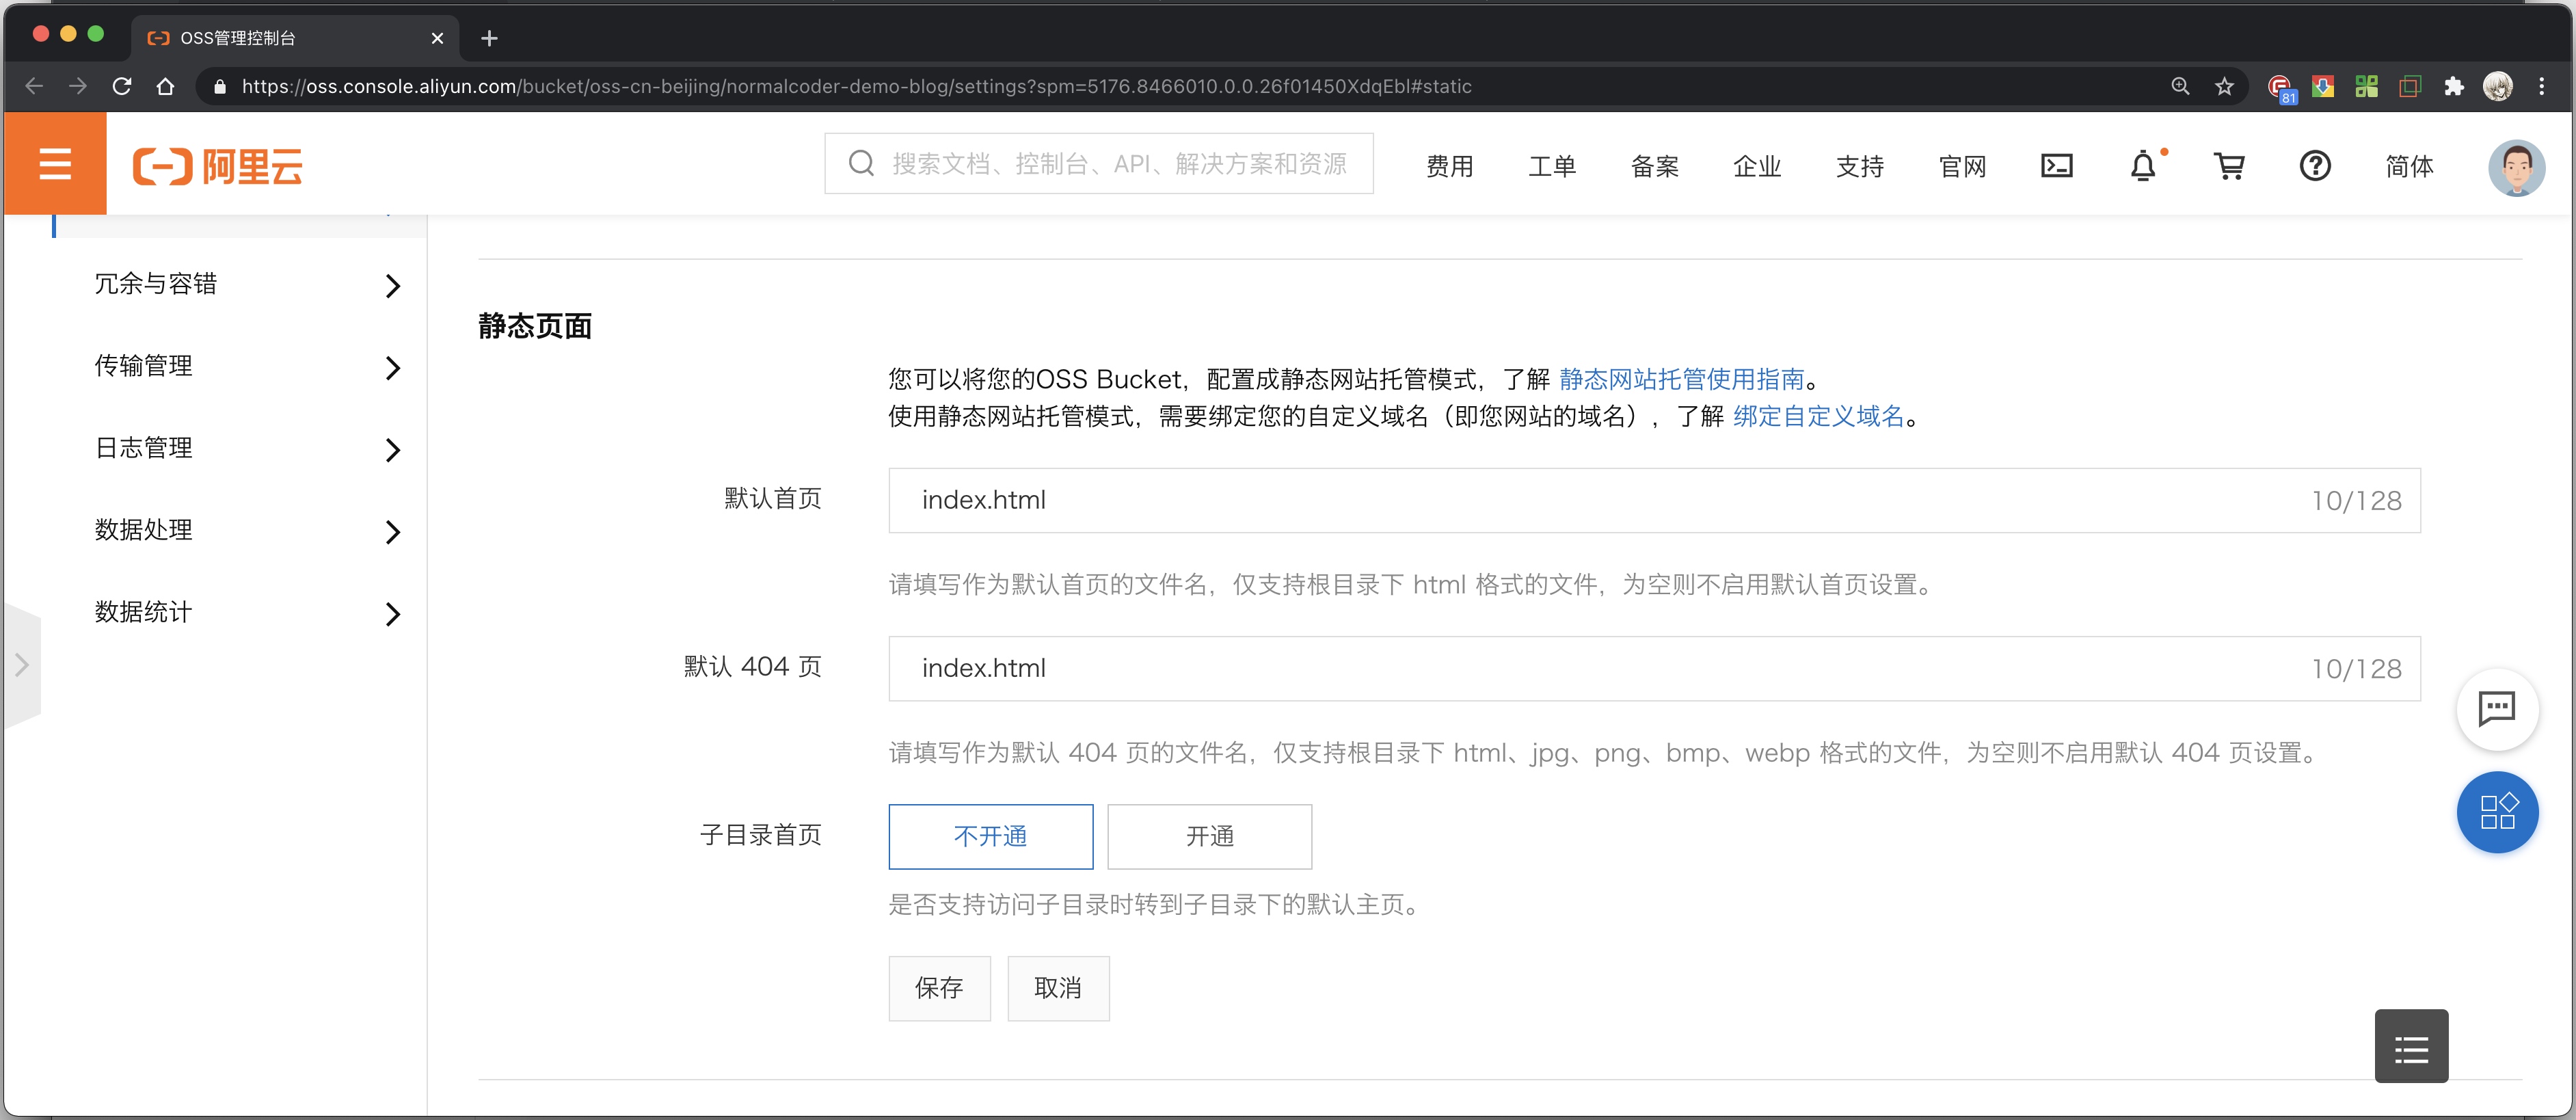Click the user avatar in header
2576x1120 pixels.
point(2515,167)
